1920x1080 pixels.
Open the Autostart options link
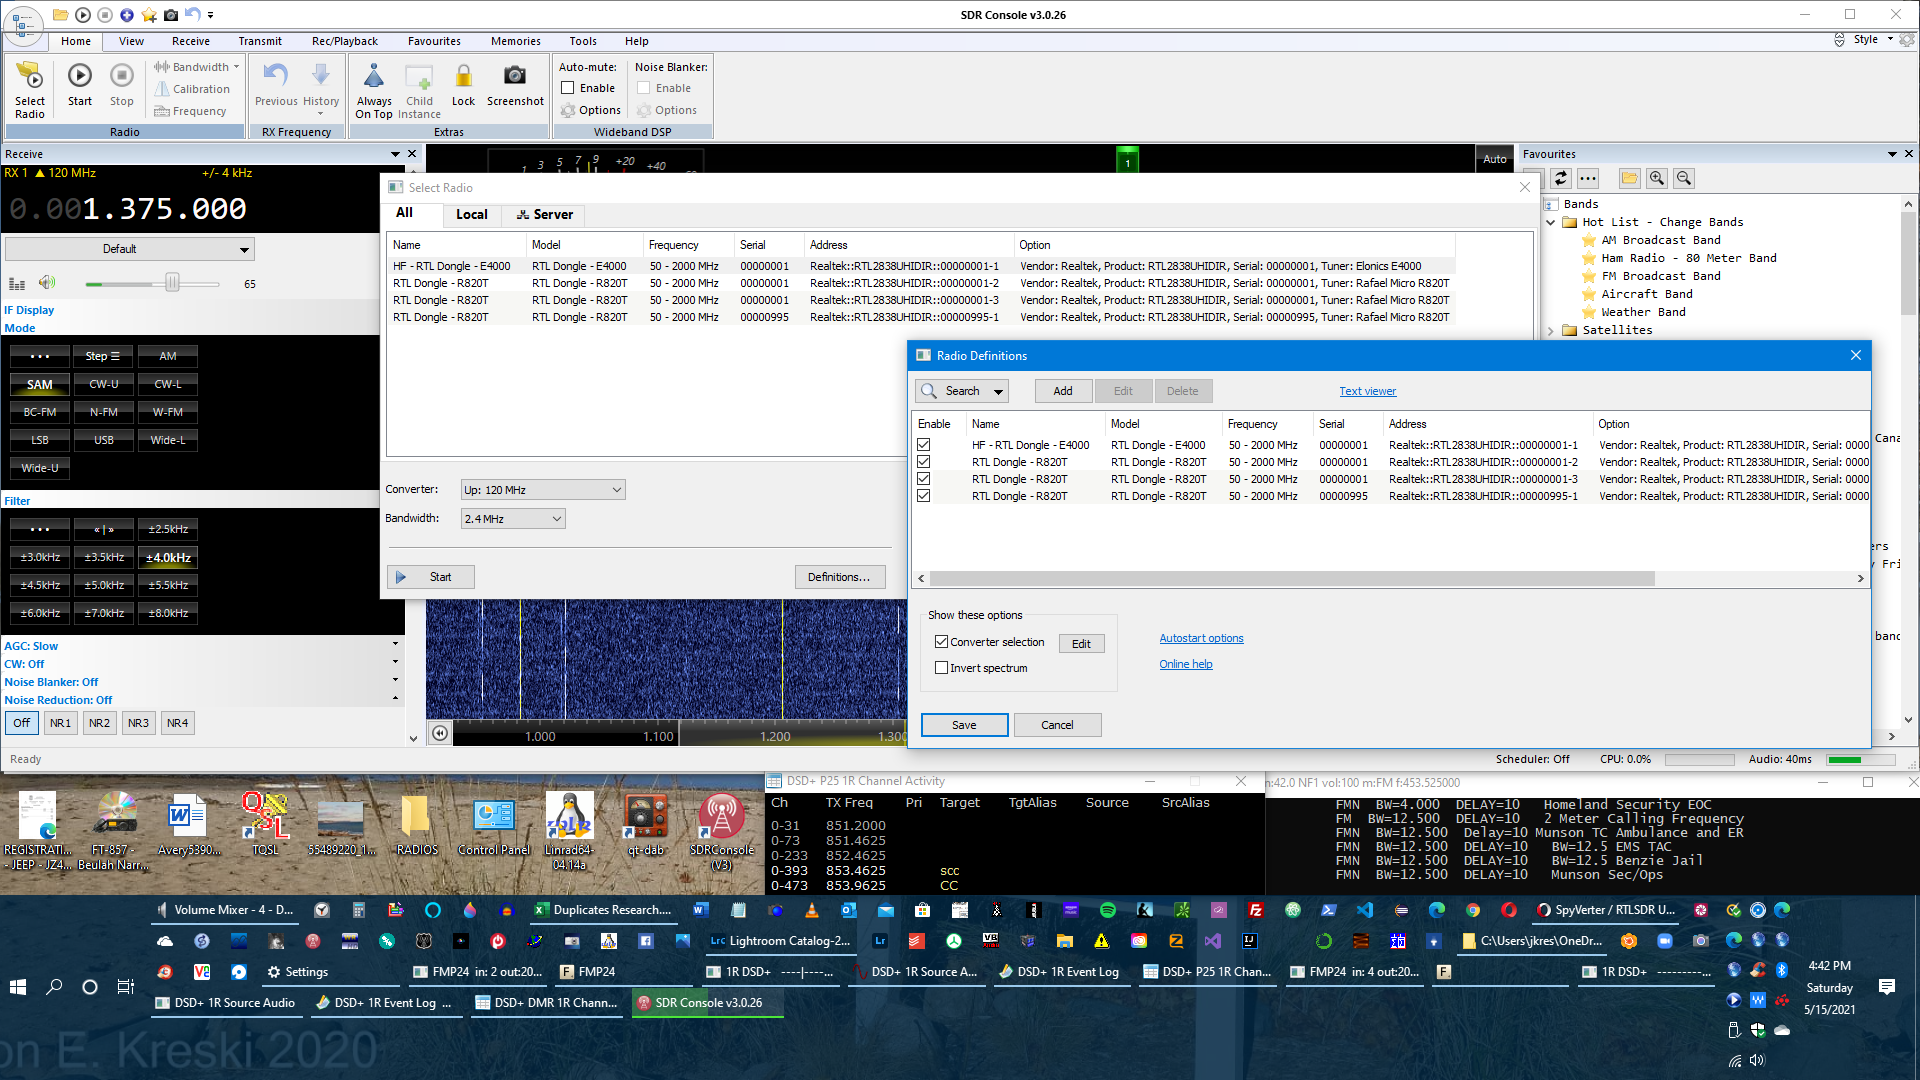1201,638
